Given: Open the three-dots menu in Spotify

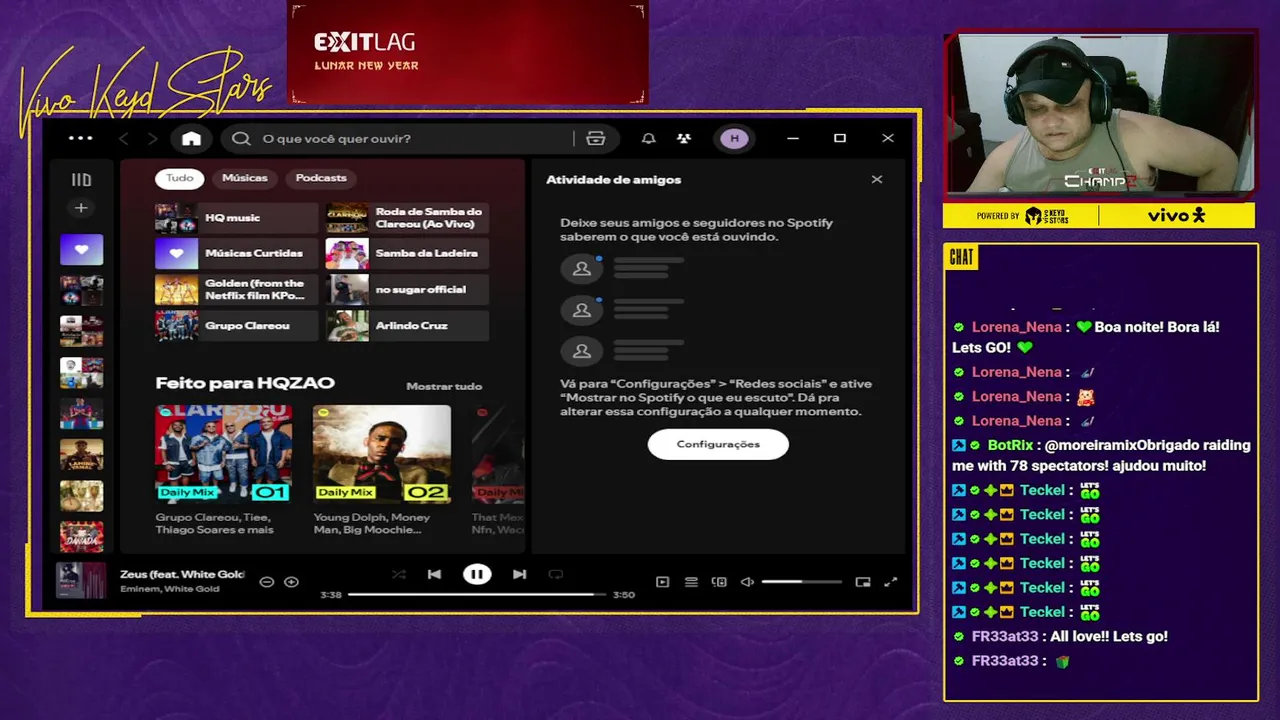Looking at the screenshot, I should pyautogui.click(x=80, y=138).
